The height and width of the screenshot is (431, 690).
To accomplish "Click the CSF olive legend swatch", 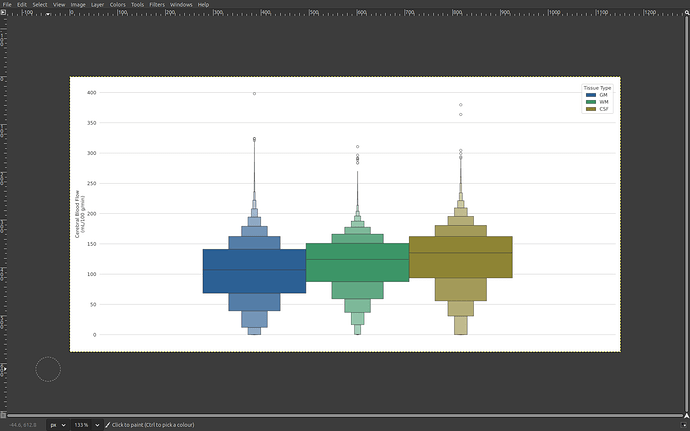I will pos(591,109).
